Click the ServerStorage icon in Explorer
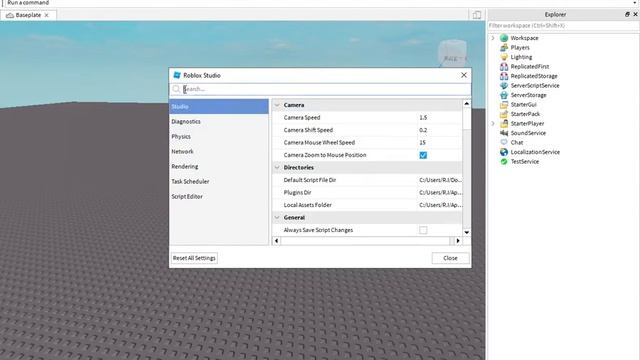The width and height of the screenshot is (640, 360). 504,95
